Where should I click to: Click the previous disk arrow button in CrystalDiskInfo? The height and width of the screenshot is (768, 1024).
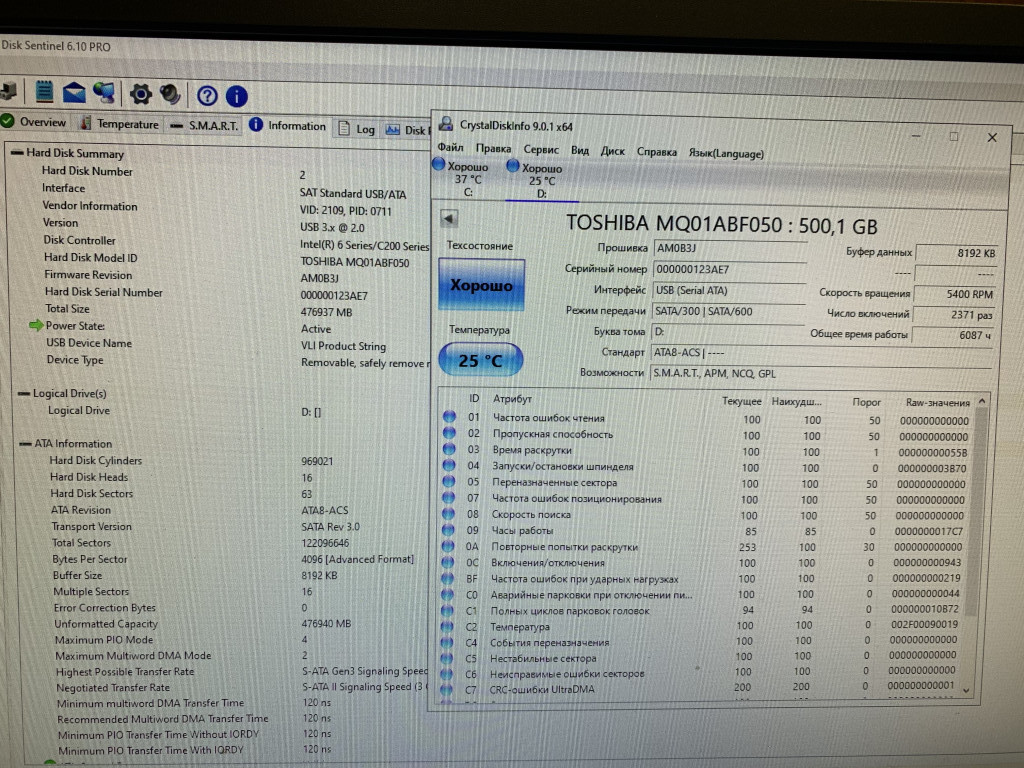(449, 218)
